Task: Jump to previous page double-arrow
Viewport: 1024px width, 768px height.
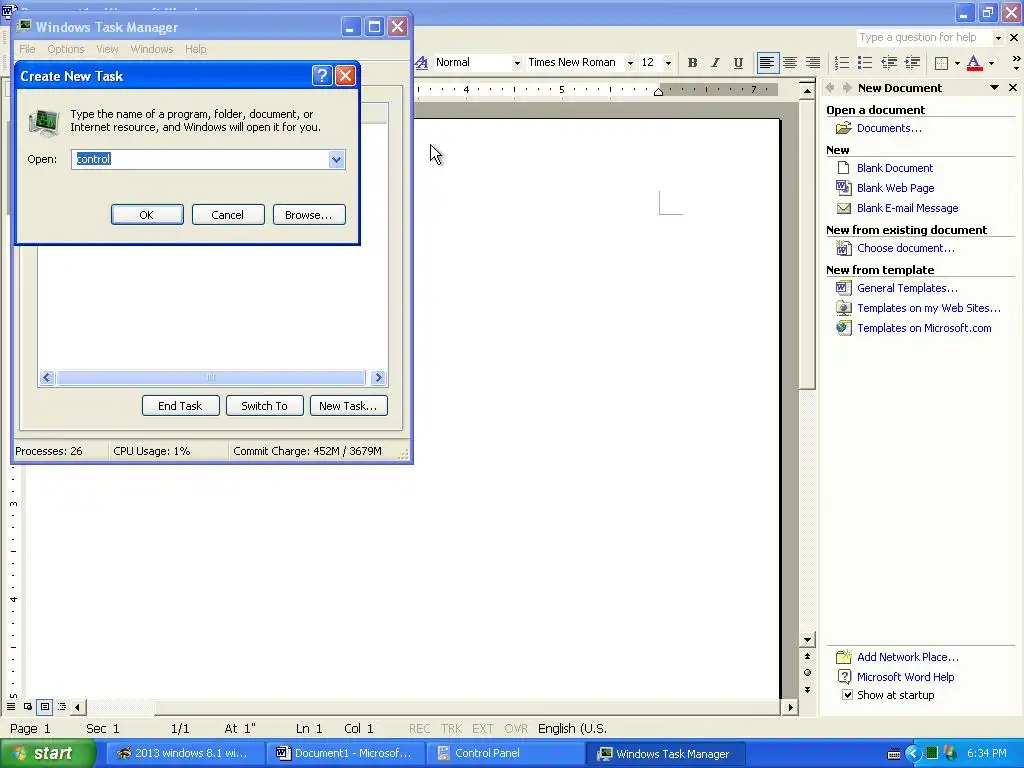Action: pyautogui.click(x=807, y=656)
